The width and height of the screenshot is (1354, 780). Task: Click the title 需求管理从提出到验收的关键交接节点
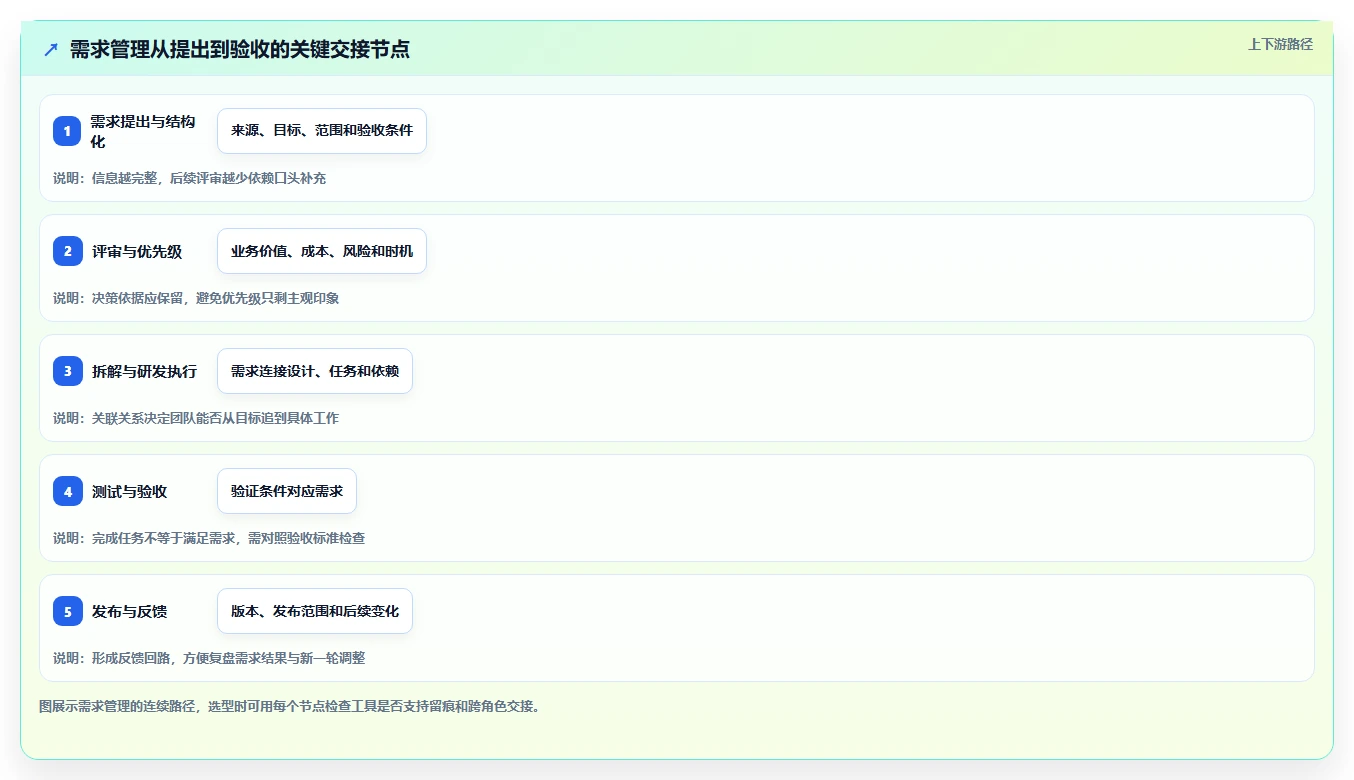click(x=240, y=49)
